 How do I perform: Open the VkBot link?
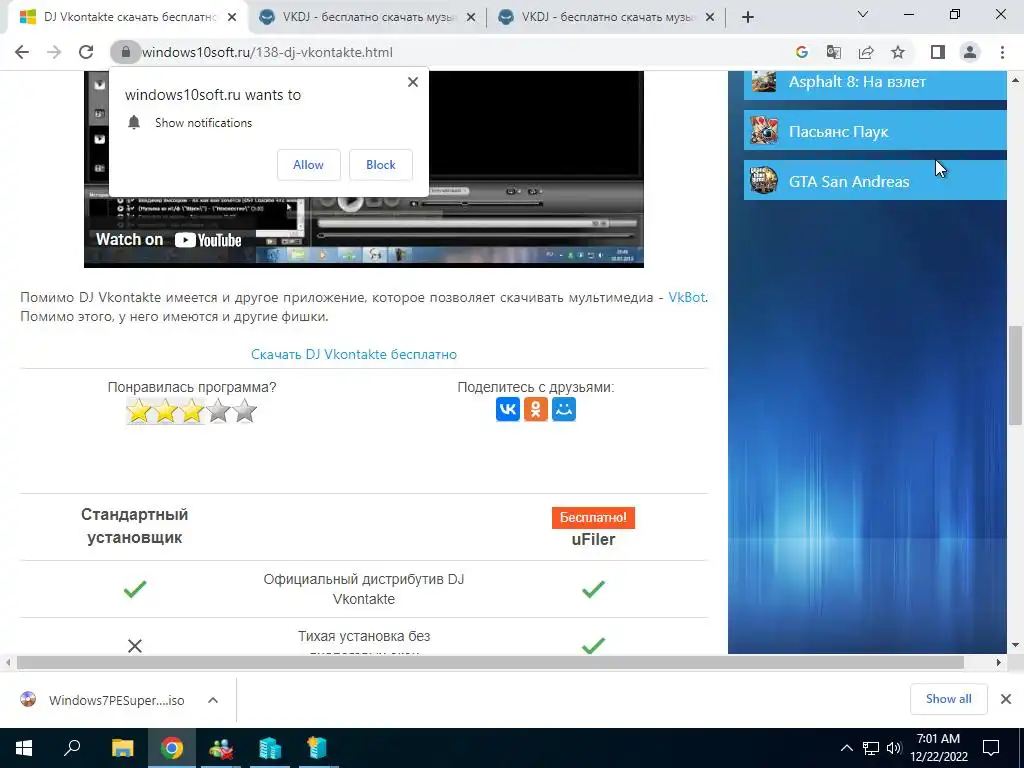pyautogui.click(x=686, y=297)
